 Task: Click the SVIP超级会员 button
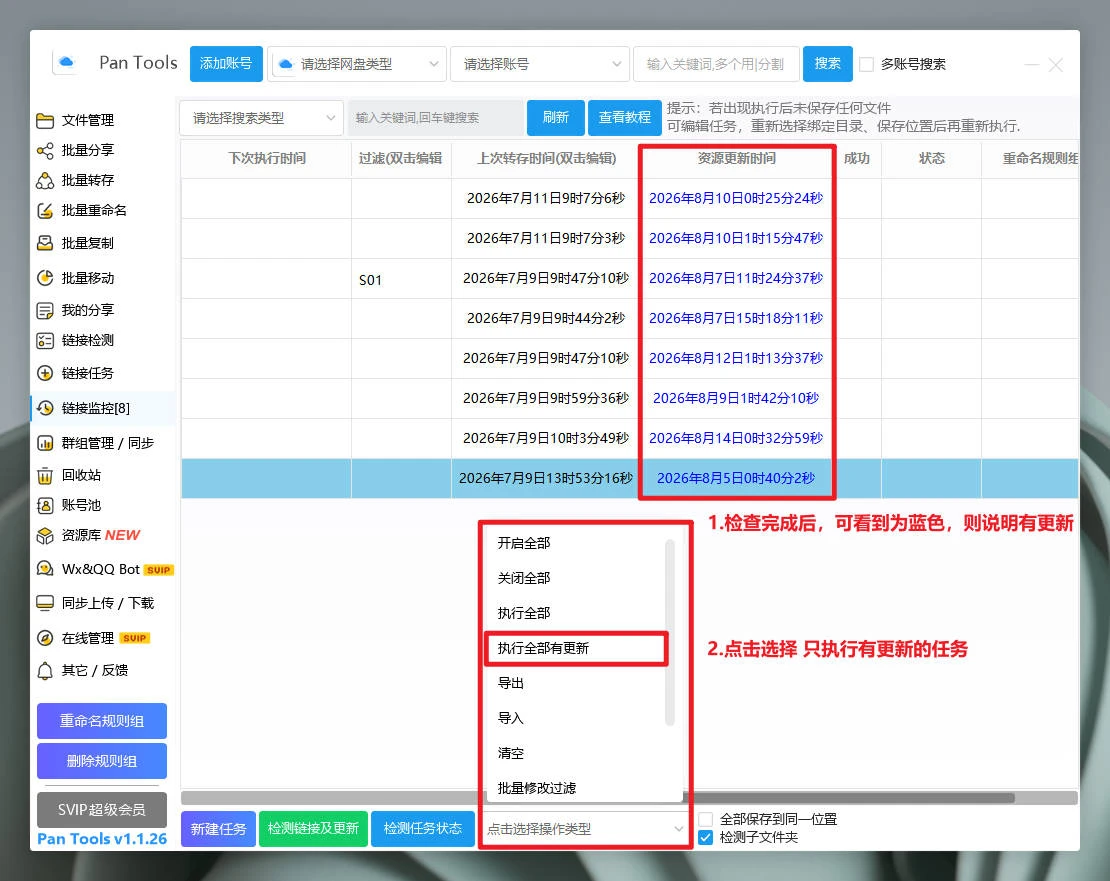102,810
